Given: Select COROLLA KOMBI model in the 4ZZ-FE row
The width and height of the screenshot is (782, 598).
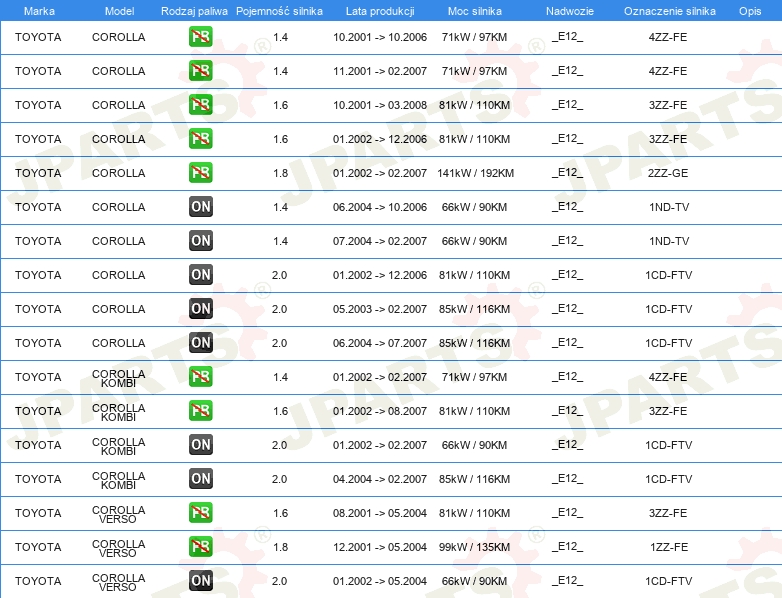Looking at the screenshot, I should (x=119, y=379).
